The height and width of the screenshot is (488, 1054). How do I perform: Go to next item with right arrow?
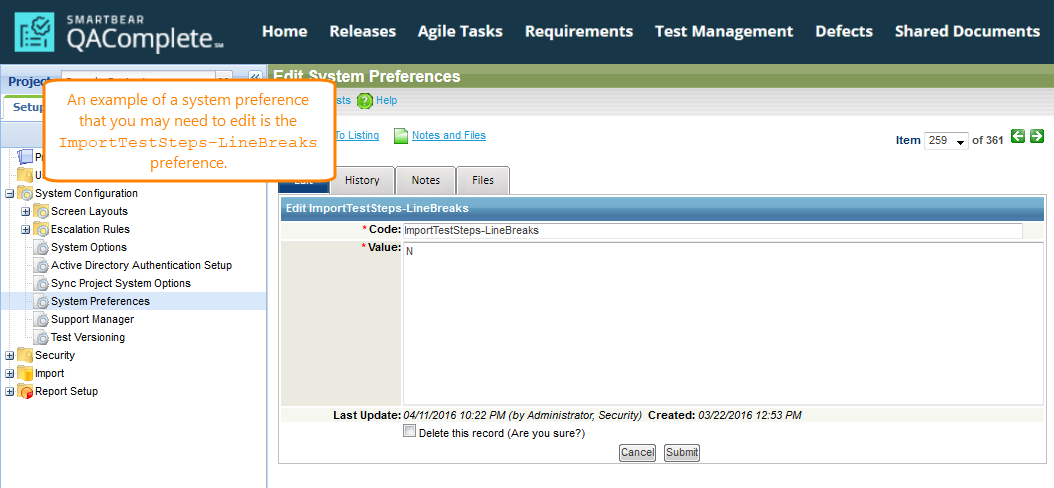pos(1037,136)
